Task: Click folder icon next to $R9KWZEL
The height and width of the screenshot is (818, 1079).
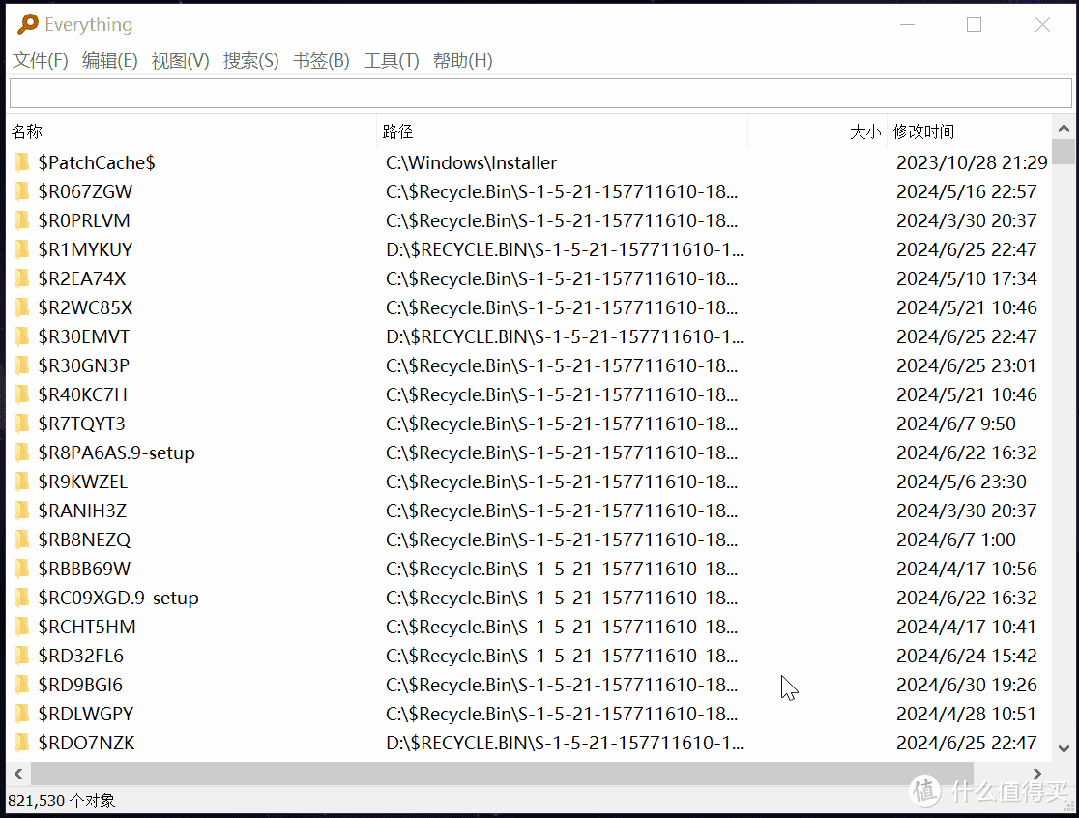Action: tap(22, 482)
